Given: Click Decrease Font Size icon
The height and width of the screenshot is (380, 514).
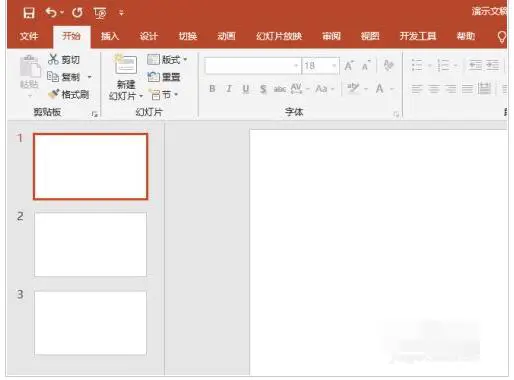Looking at the screenshot, I should tap(366, 66).
